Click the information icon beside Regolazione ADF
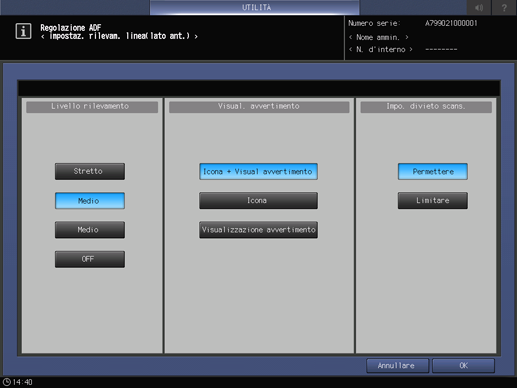The image size is (517, 388). click(23, 31)
